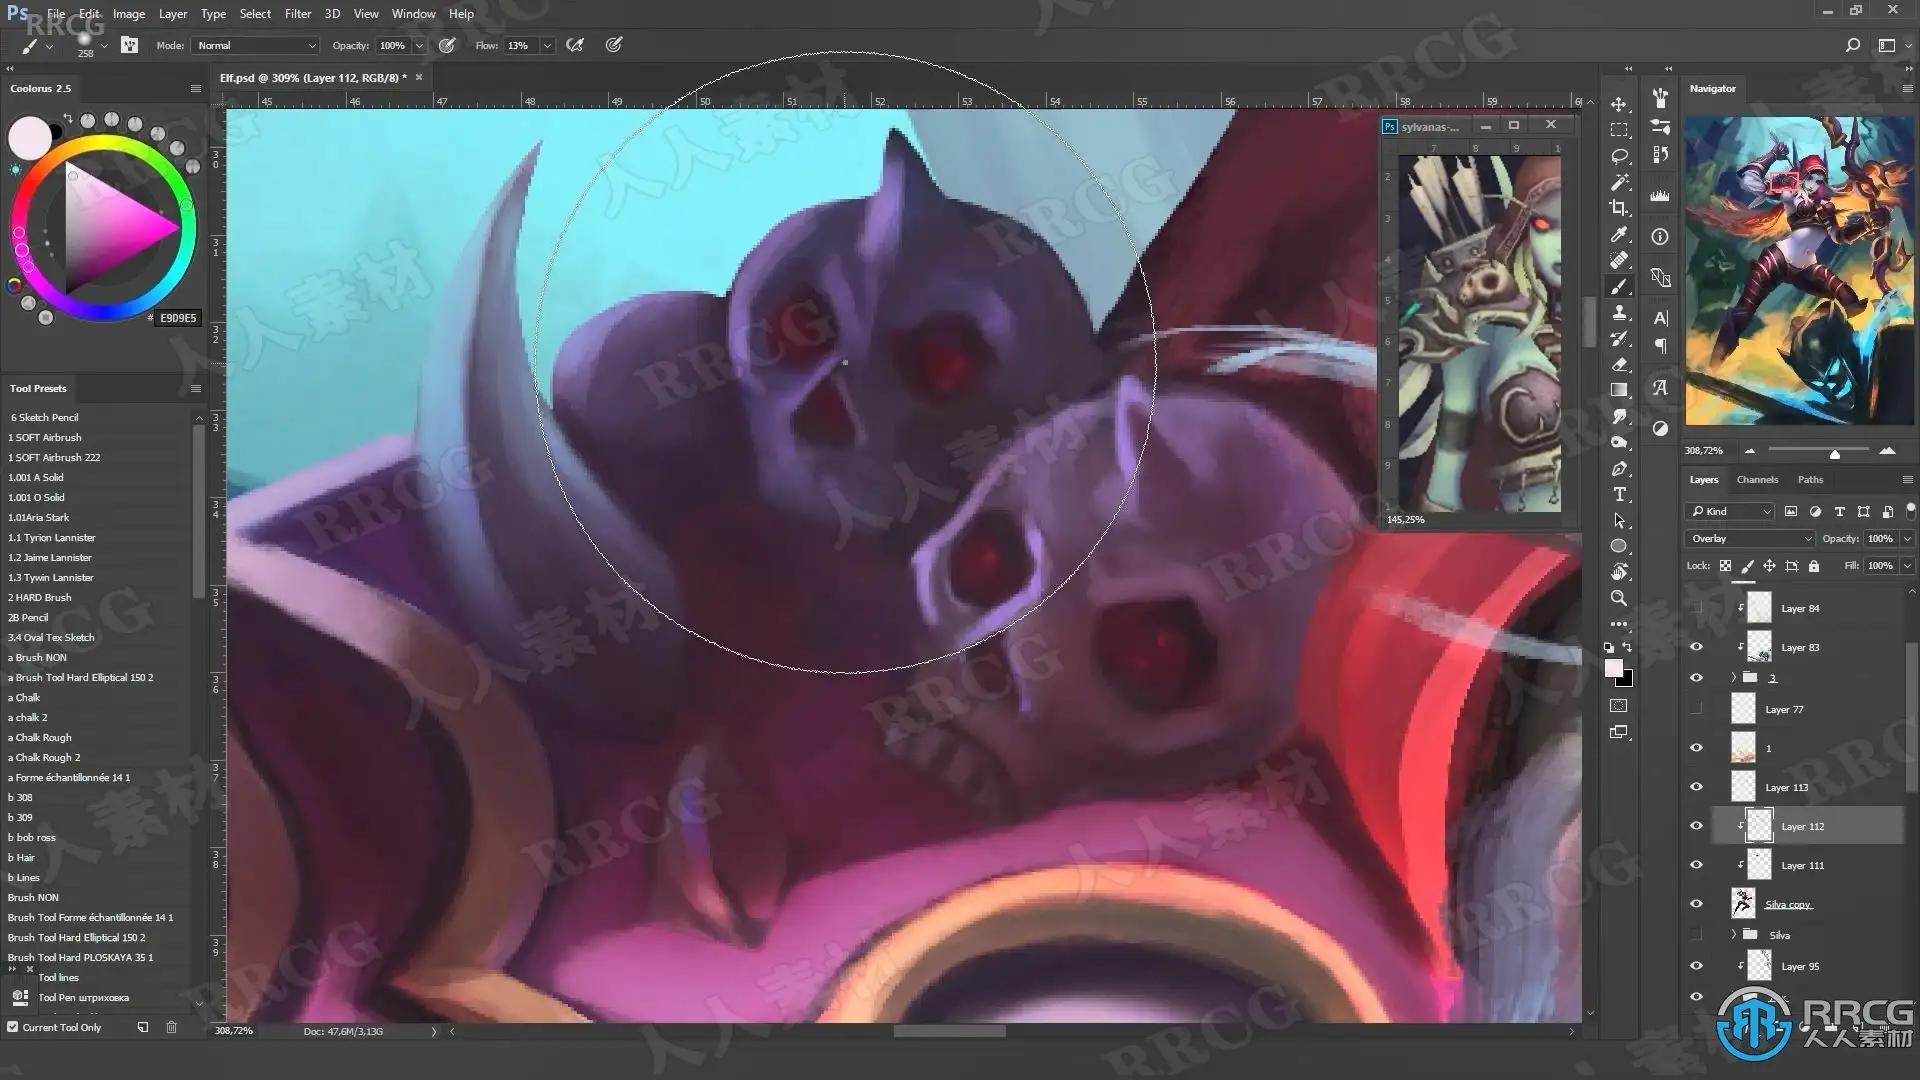
Task: Uncheck Current Tool Only checkbox
Action: pos(13,1027)
